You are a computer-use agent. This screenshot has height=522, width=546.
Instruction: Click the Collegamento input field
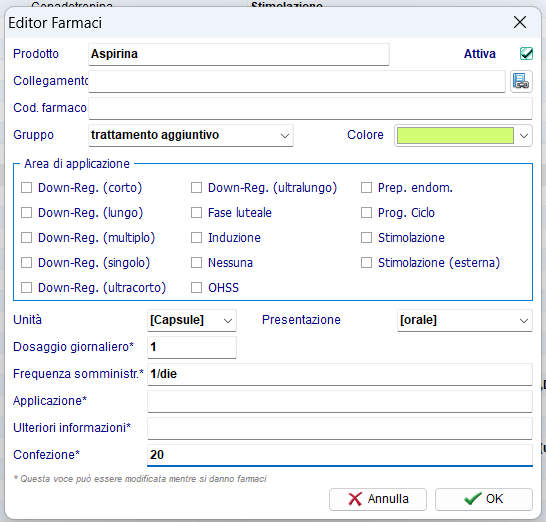coord(297,81)
